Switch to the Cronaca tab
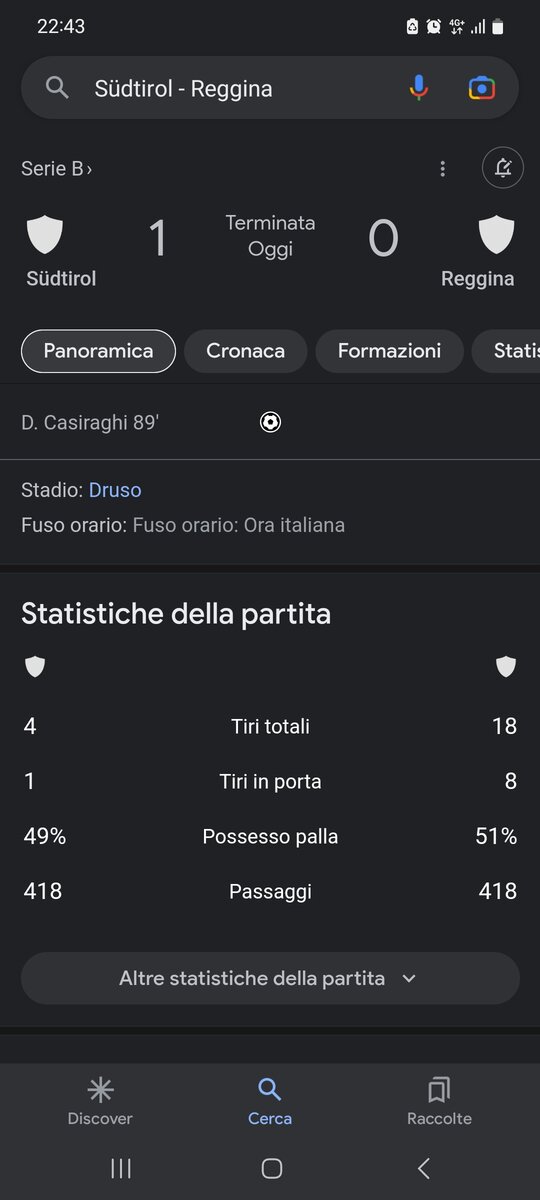The width and height of the screenshot is (540, 1200). (245, 351)
